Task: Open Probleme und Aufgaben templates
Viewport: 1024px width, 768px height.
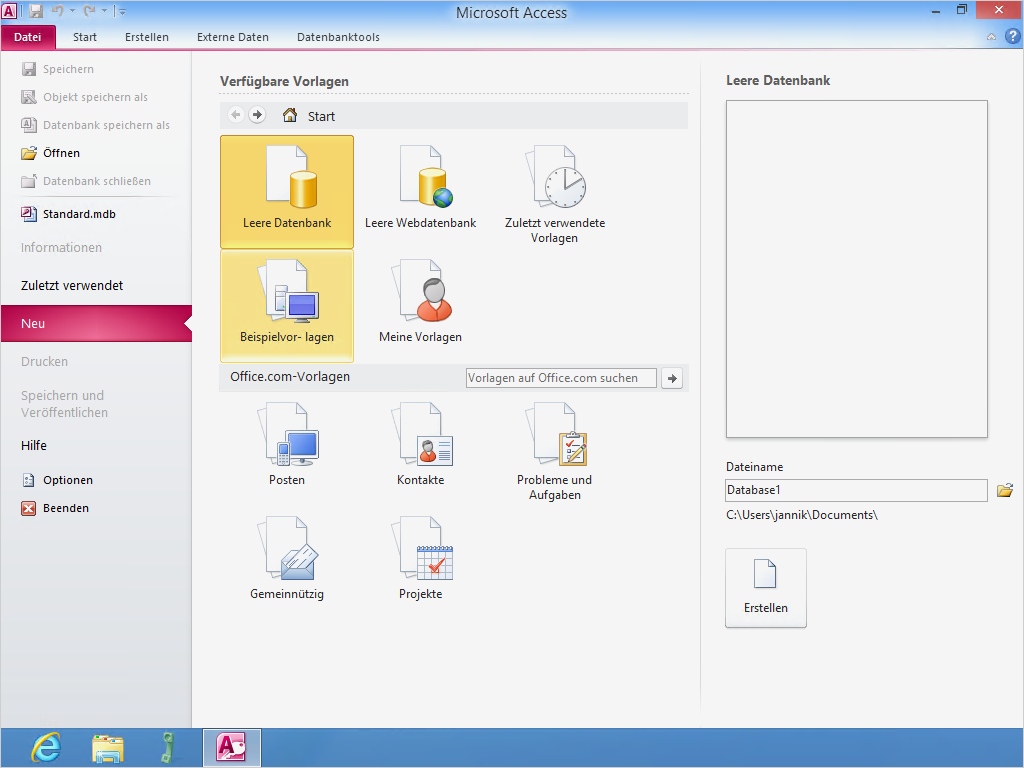Action: (554, 451)
